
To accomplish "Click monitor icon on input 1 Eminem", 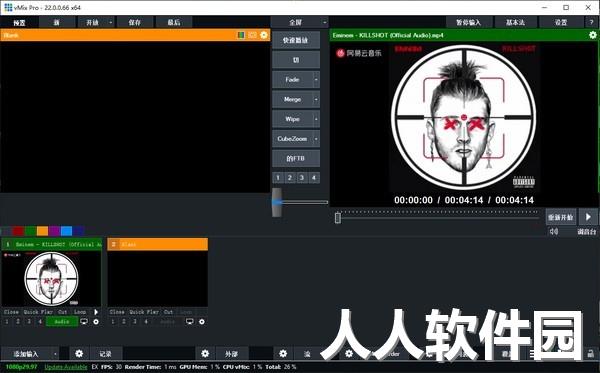I will click(x=84, y=321).
